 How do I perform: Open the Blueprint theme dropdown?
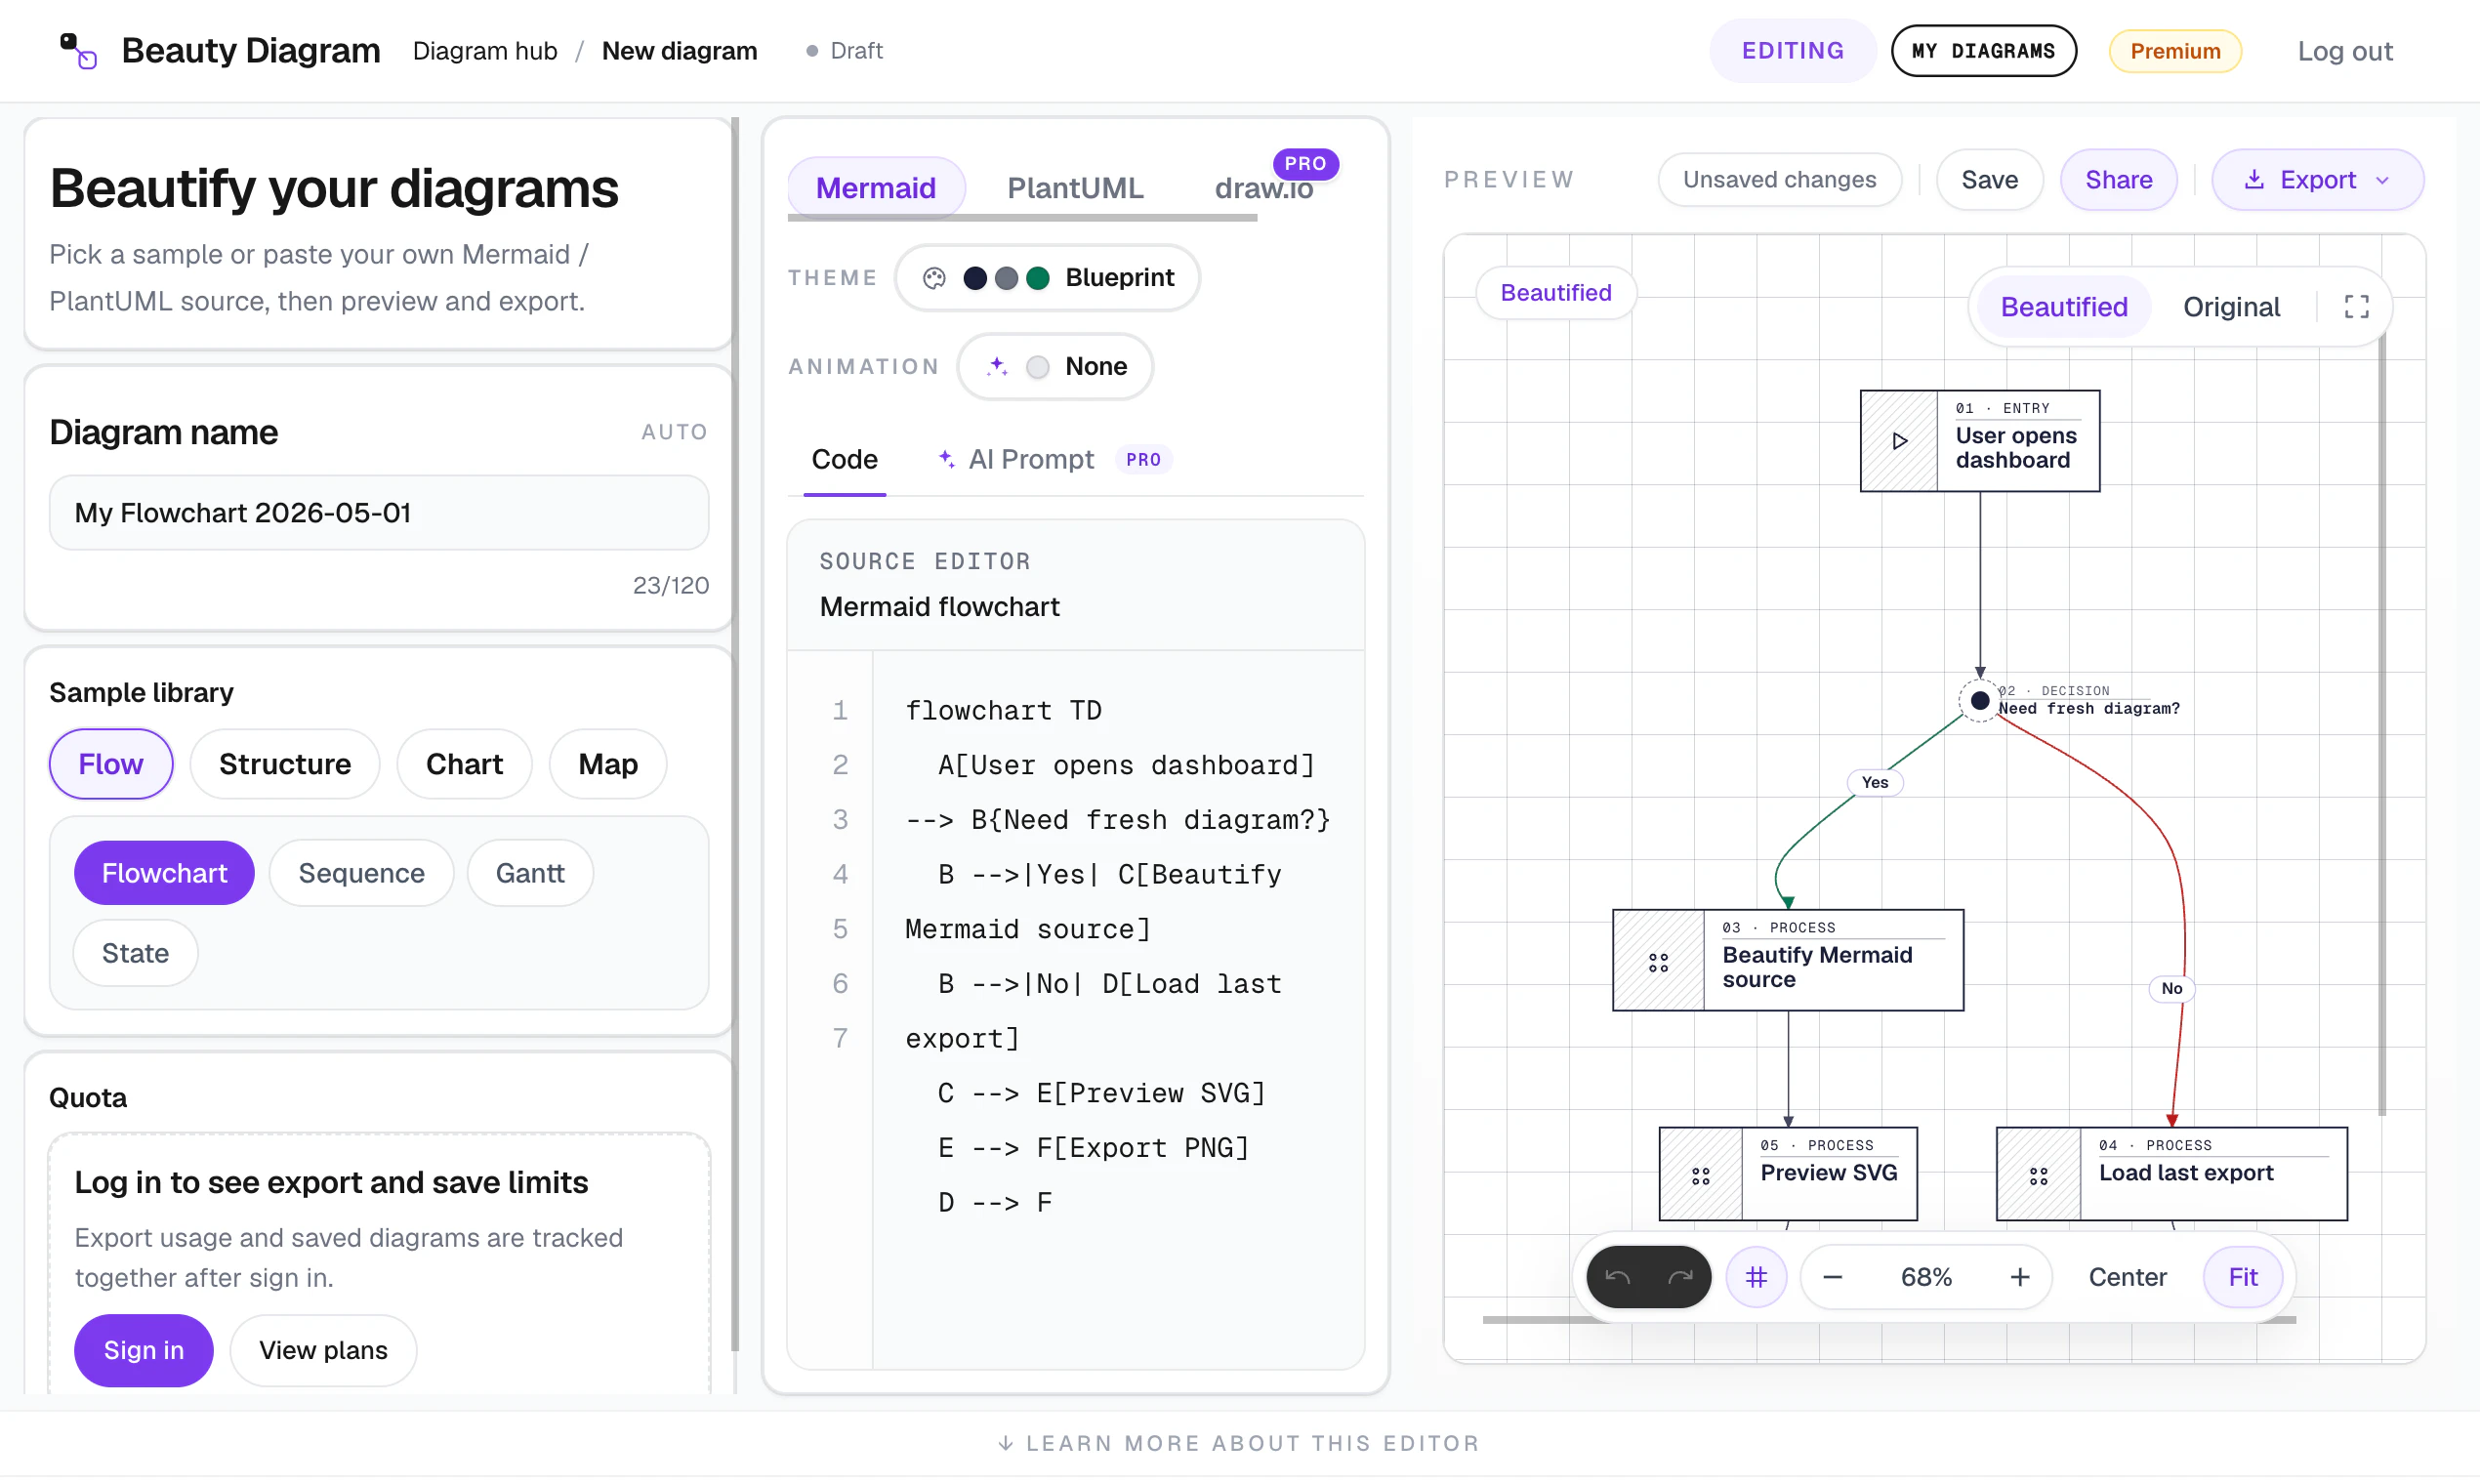click(x=1047, y=278)
